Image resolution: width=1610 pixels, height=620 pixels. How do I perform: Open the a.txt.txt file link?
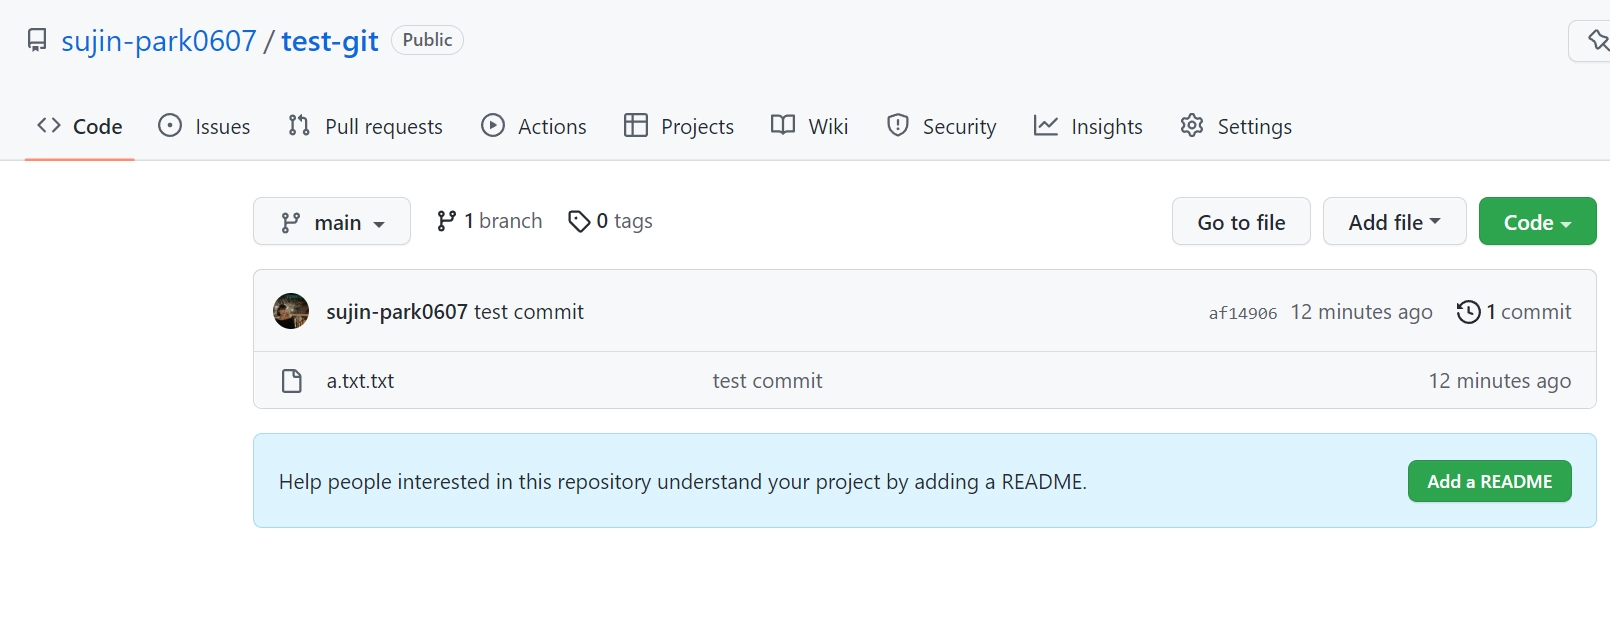click(360, 381)
